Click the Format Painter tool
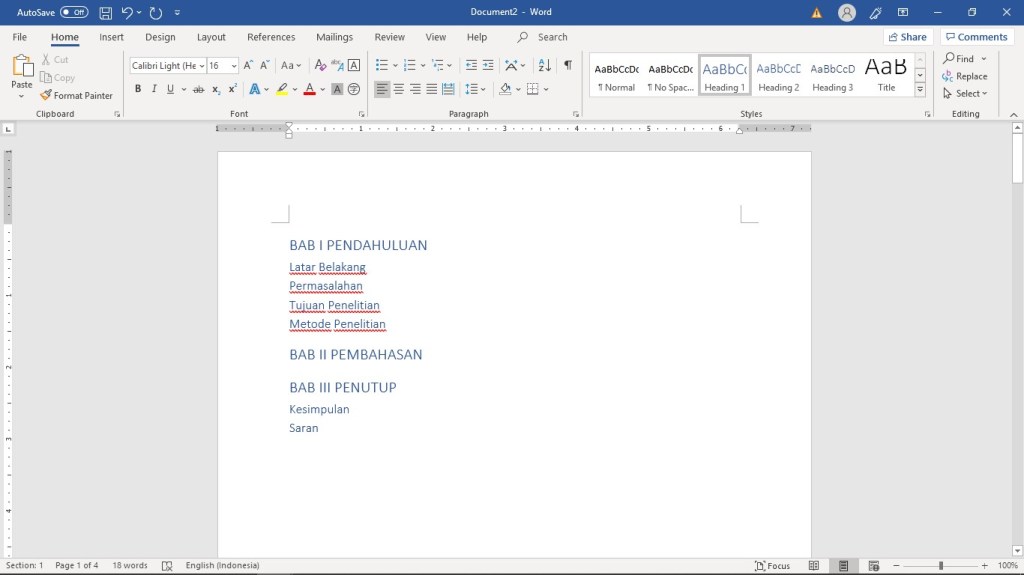1024x575 pixels. pyautogui.click(x=76, y=96)
